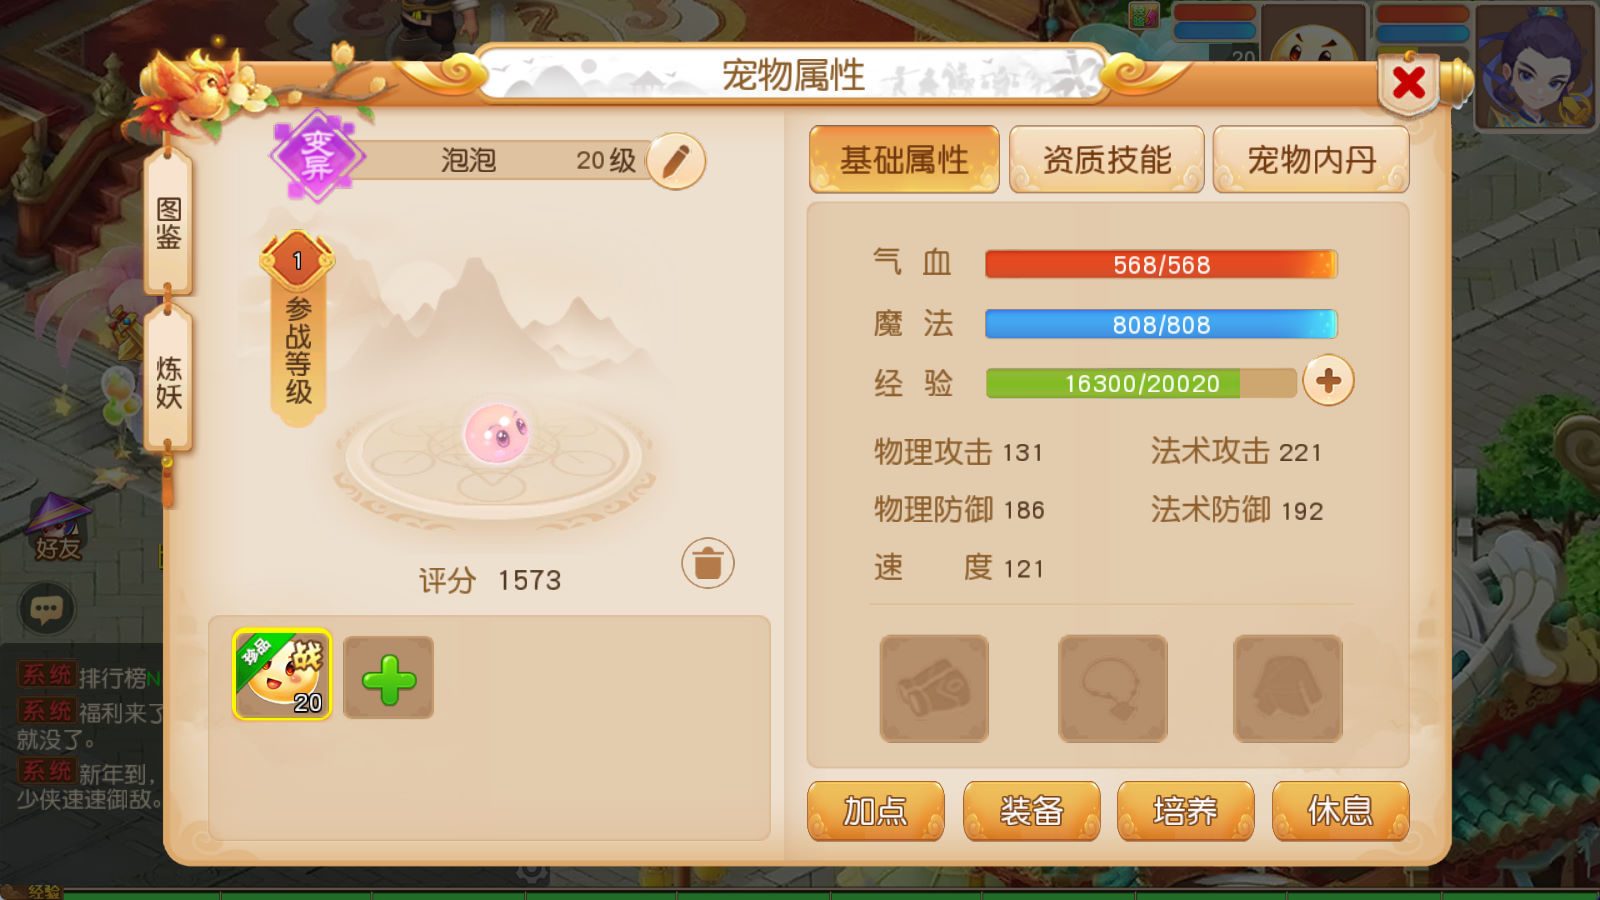Click the 培养 button
This screenshot has height=900, width=1600.
point(1185,810)
